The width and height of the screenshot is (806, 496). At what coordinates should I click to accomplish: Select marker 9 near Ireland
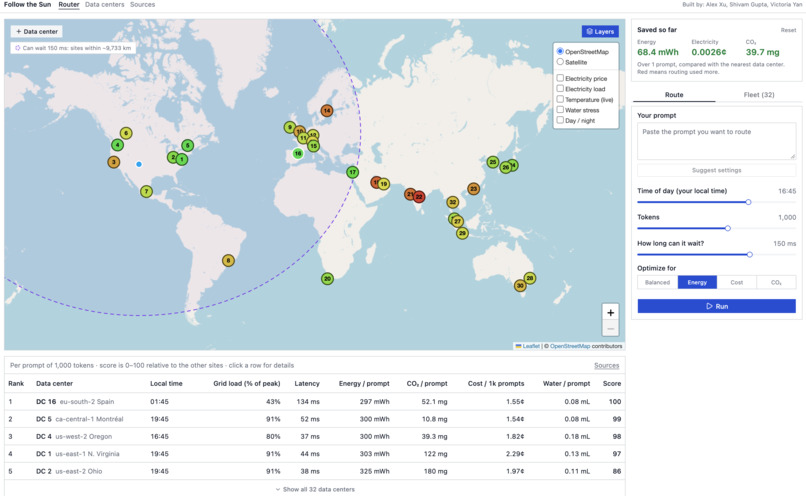click(290, 127)
